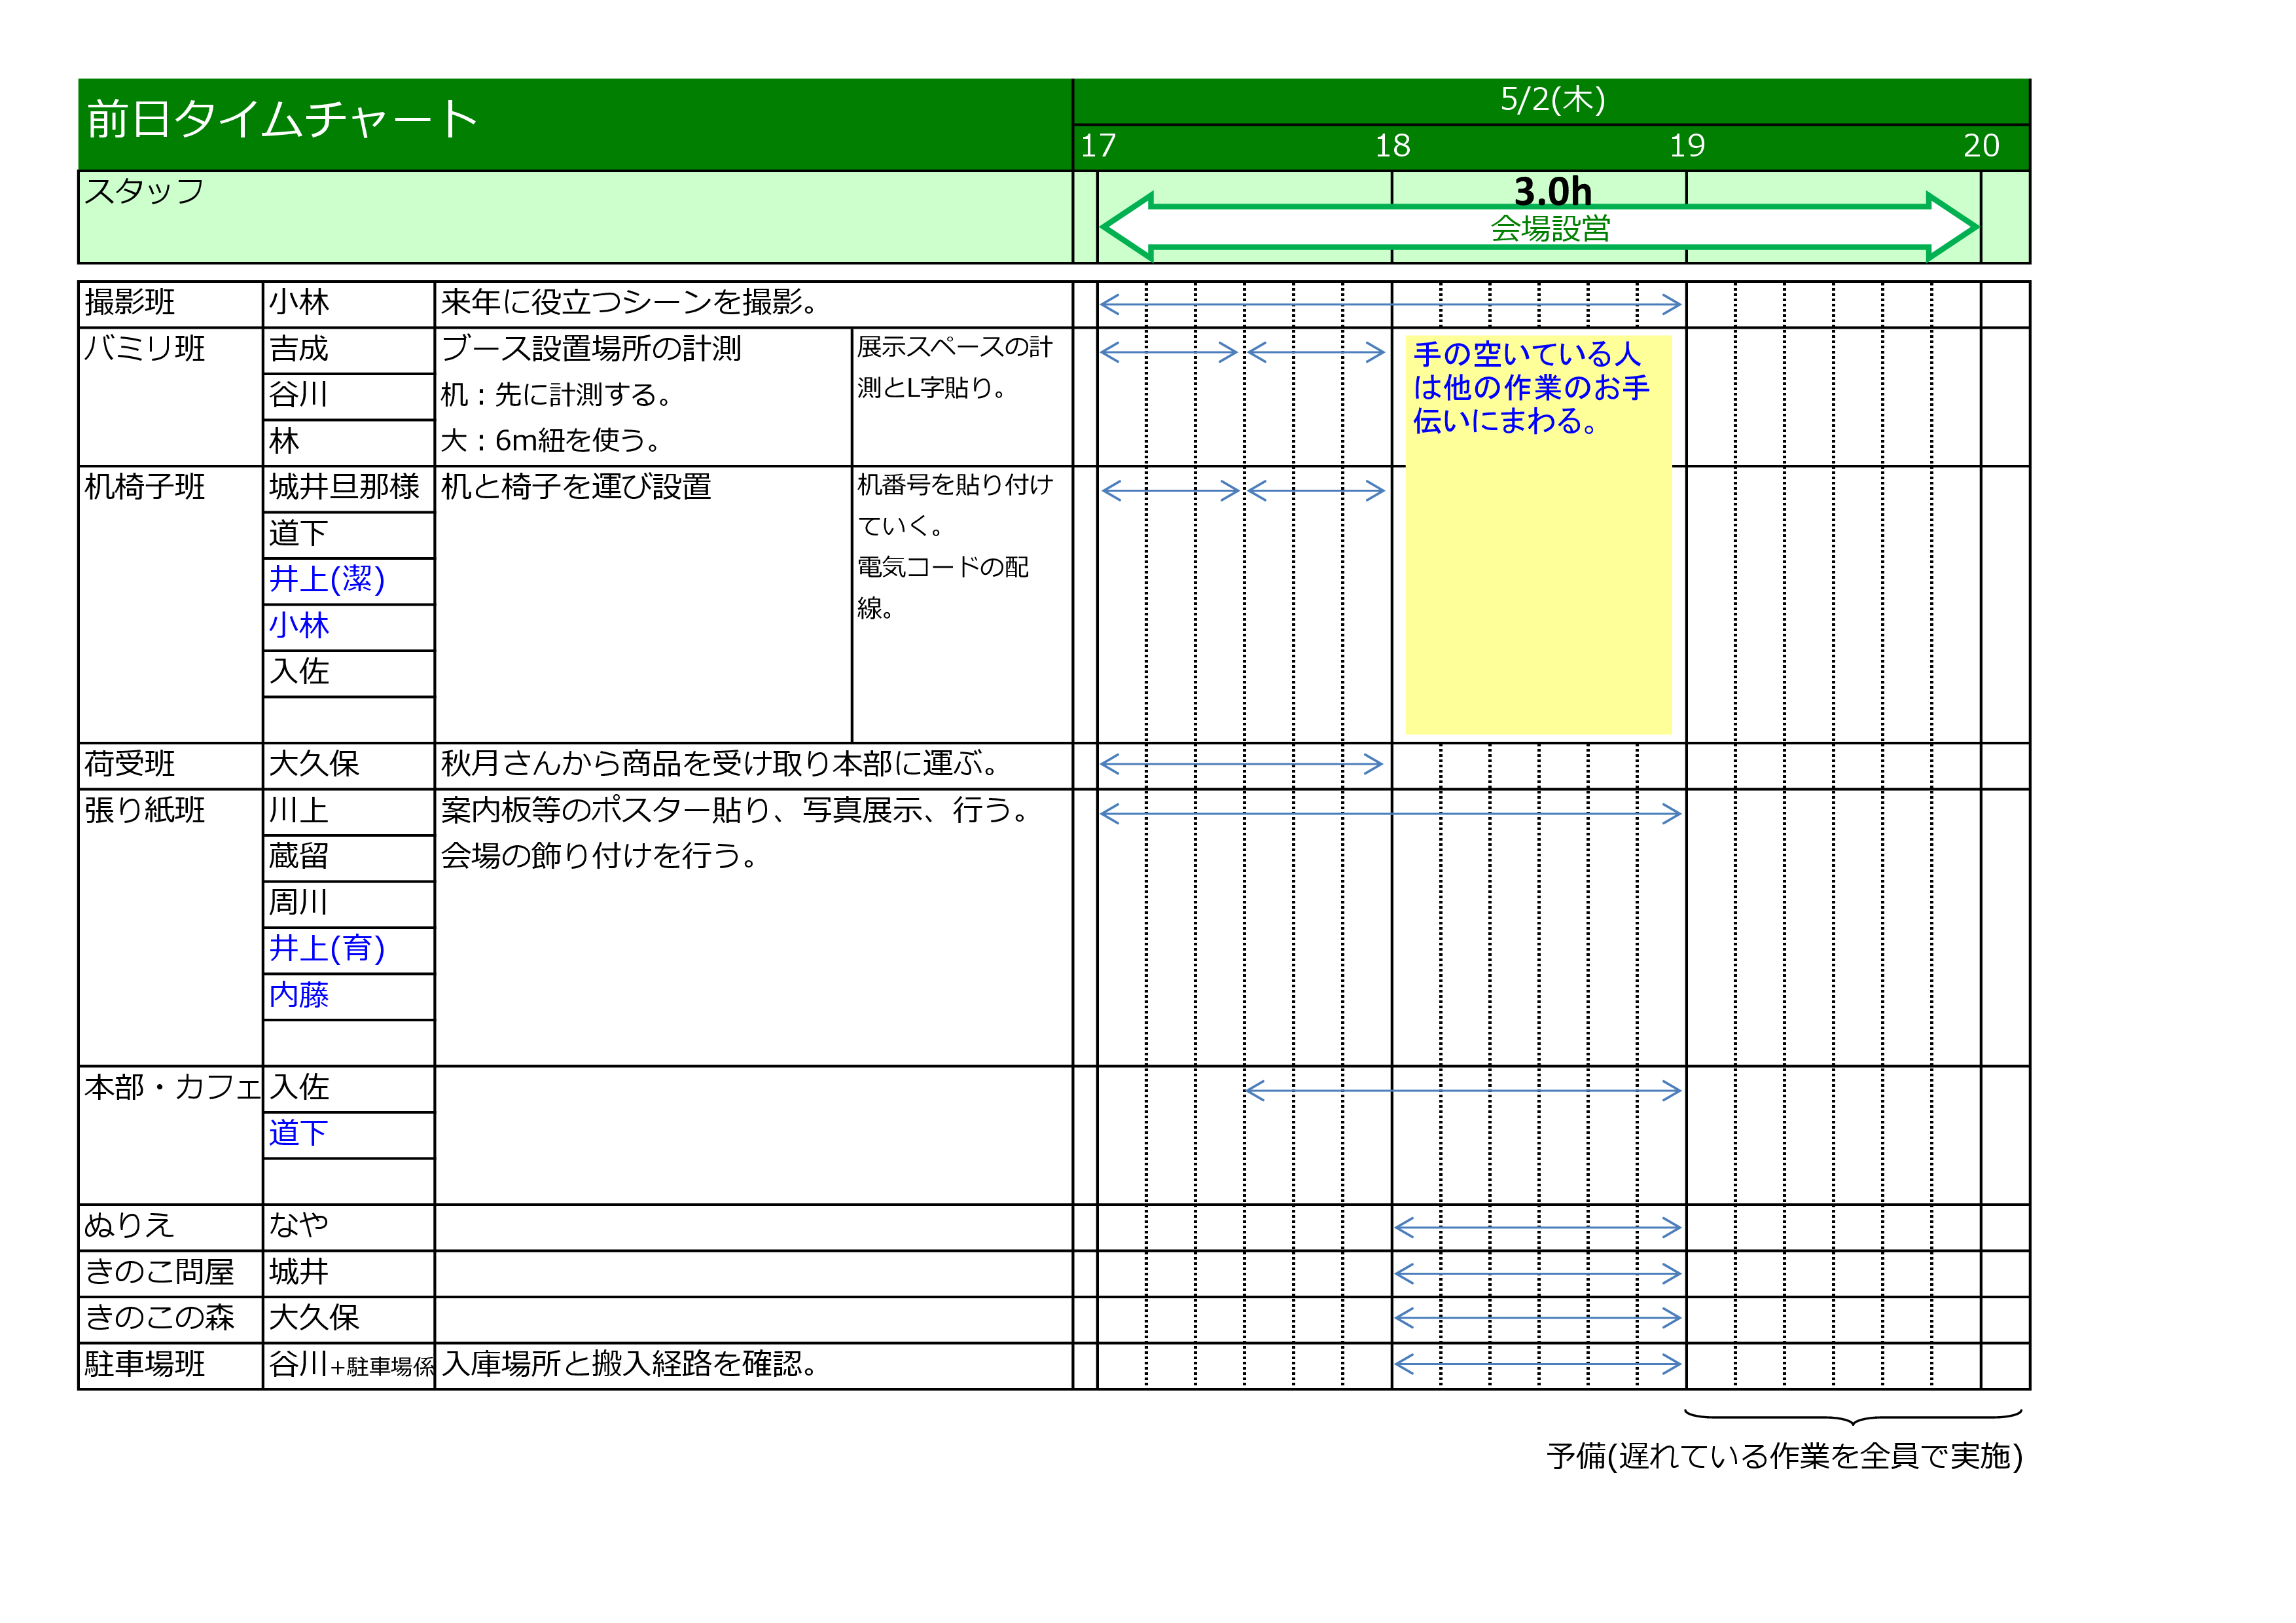Select the なや name cell
The image size is (2296, 1623).
click(349, 1227)
